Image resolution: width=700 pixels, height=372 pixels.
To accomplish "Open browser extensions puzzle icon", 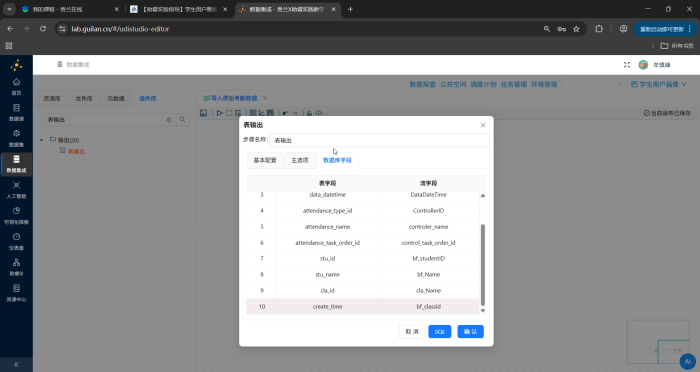I will click(x=599, y=29).
